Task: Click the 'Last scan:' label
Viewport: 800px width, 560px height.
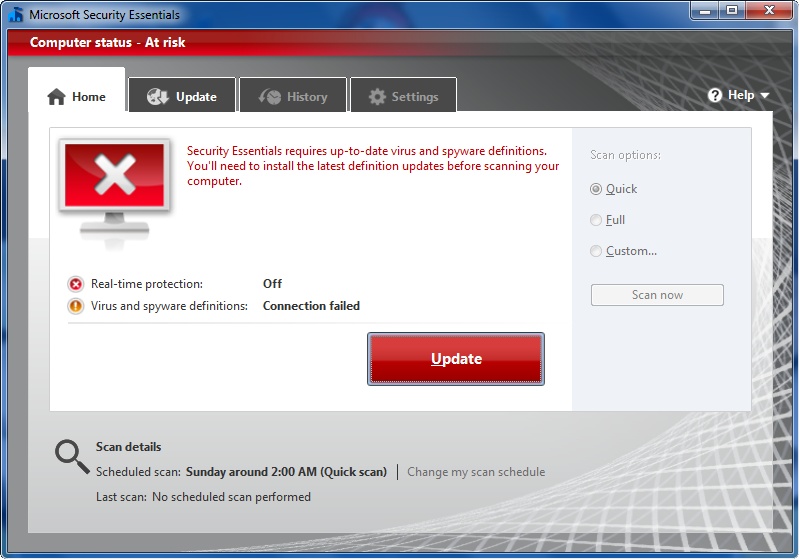Action: 121,497
